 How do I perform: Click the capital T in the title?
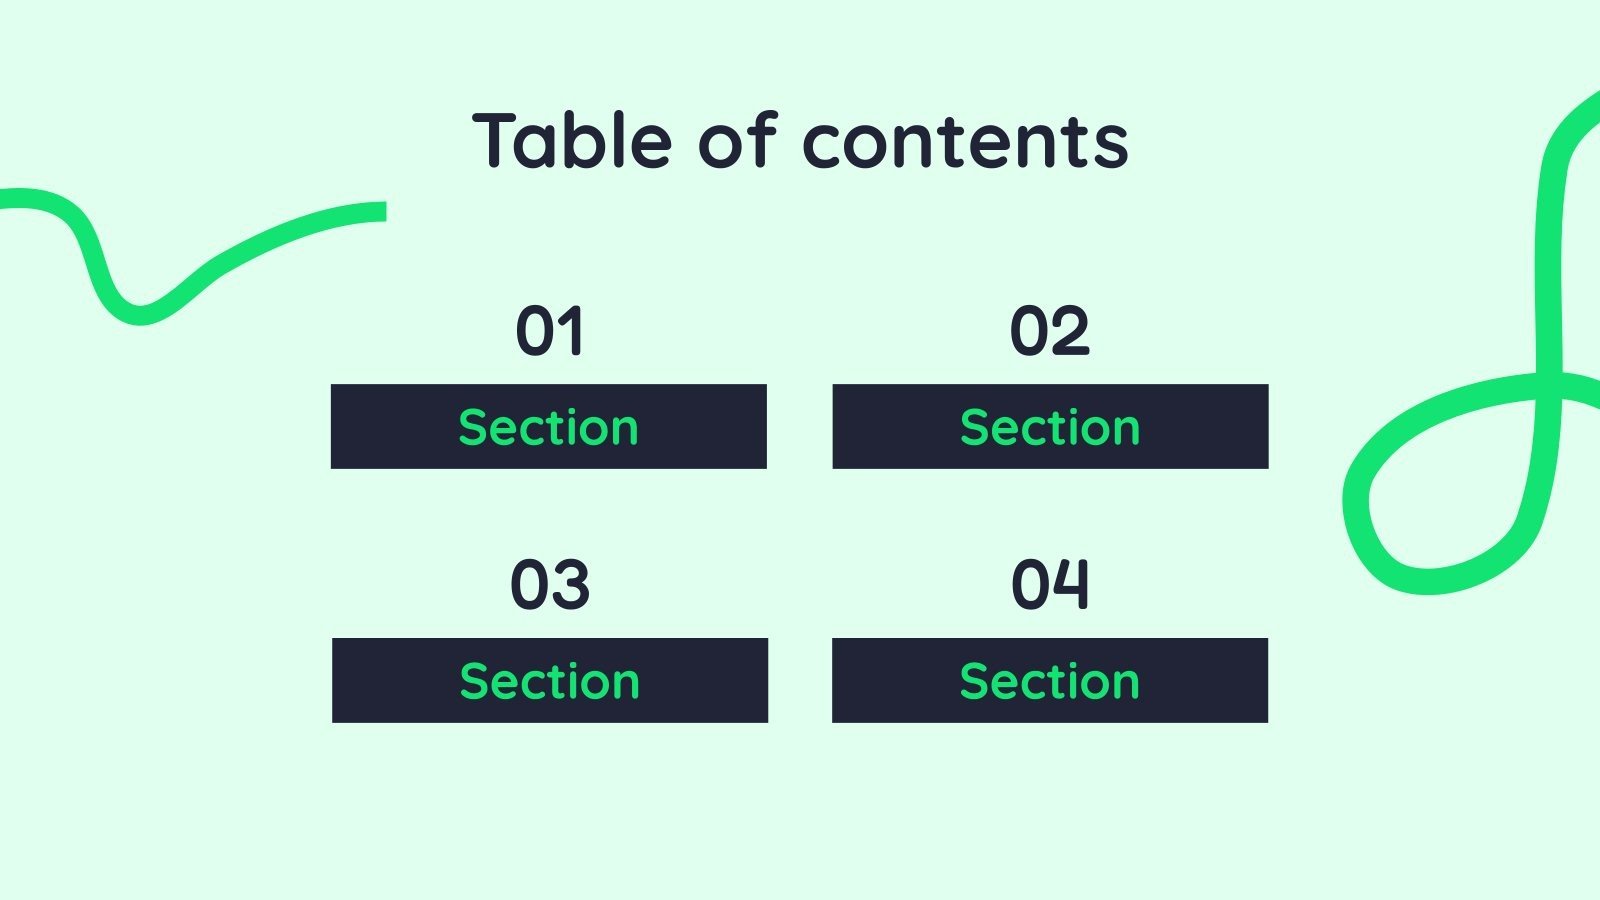[x=497, y=140]
